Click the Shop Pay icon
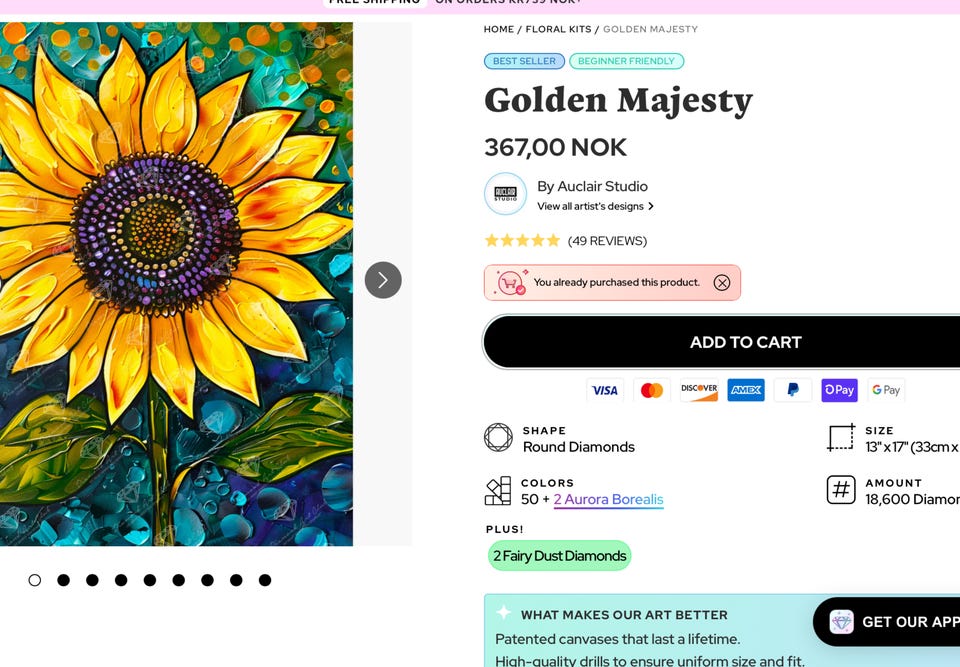Screen dimensions: 960x667 (840, 390)
